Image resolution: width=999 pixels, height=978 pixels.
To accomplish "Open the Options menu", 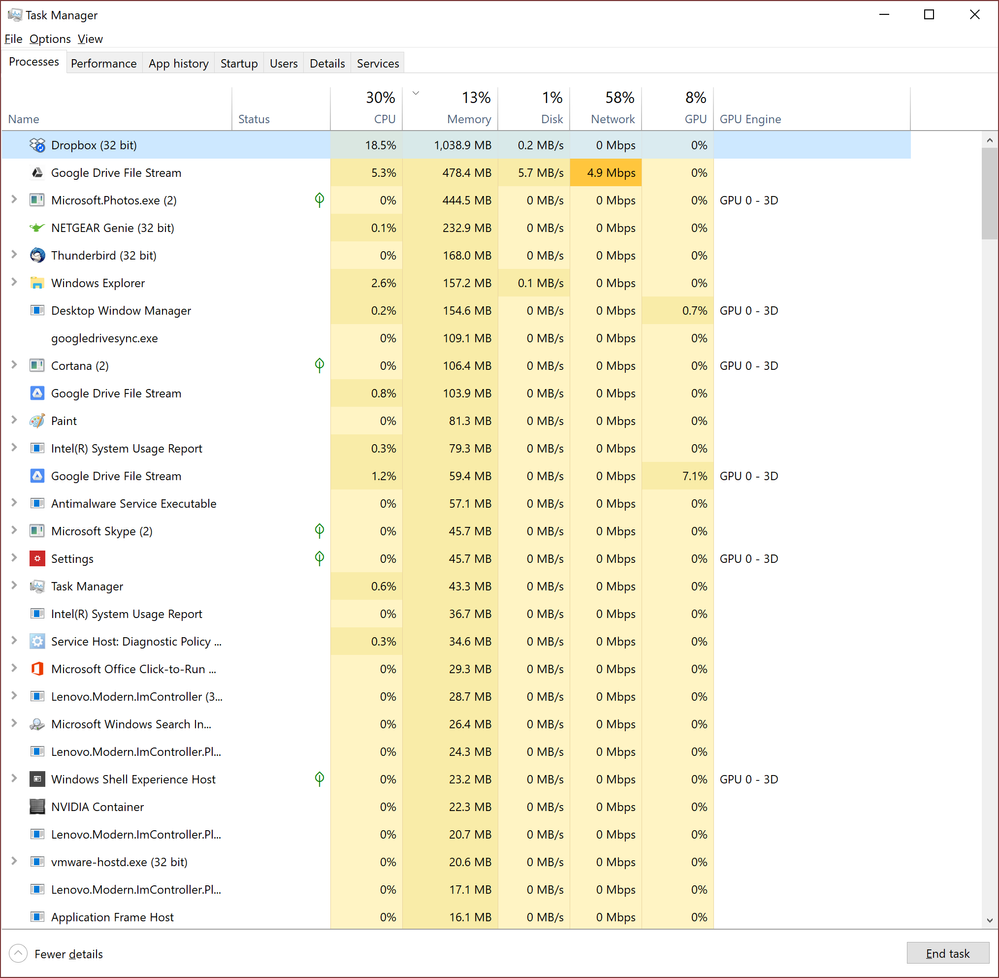I will [x=50, y=39].
